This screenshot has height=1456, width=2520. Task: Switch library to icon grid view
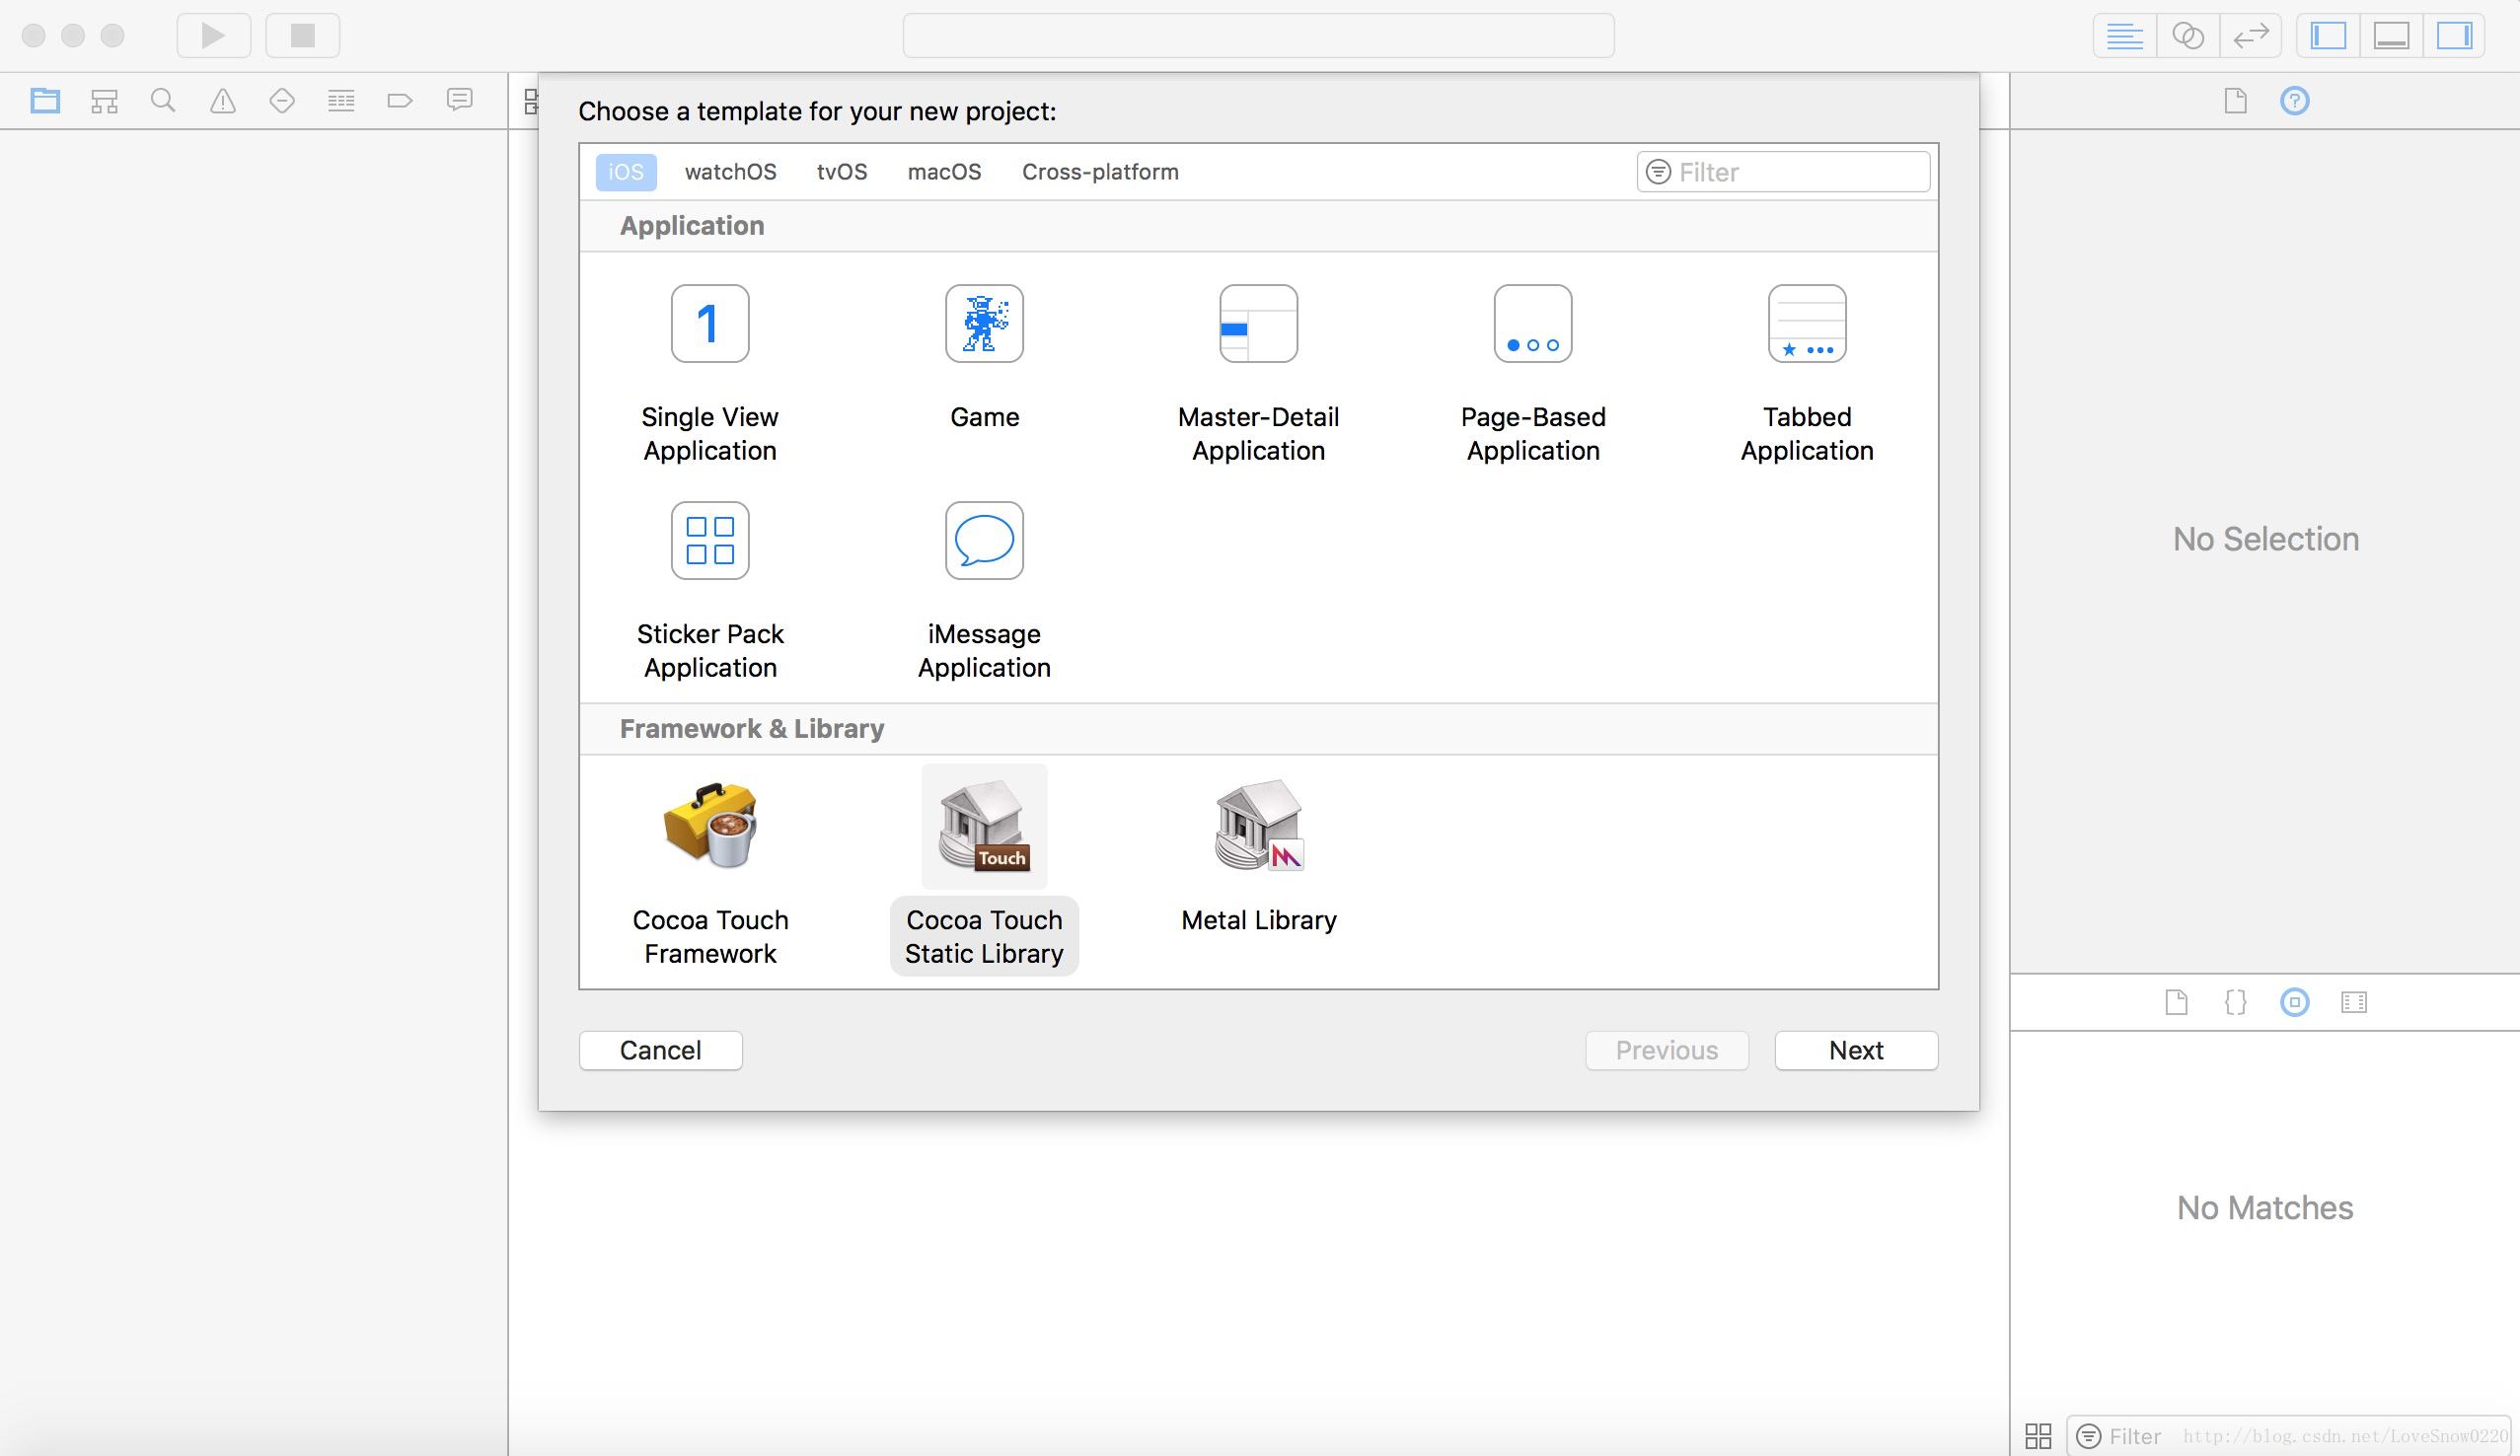pos(2038,1436)
